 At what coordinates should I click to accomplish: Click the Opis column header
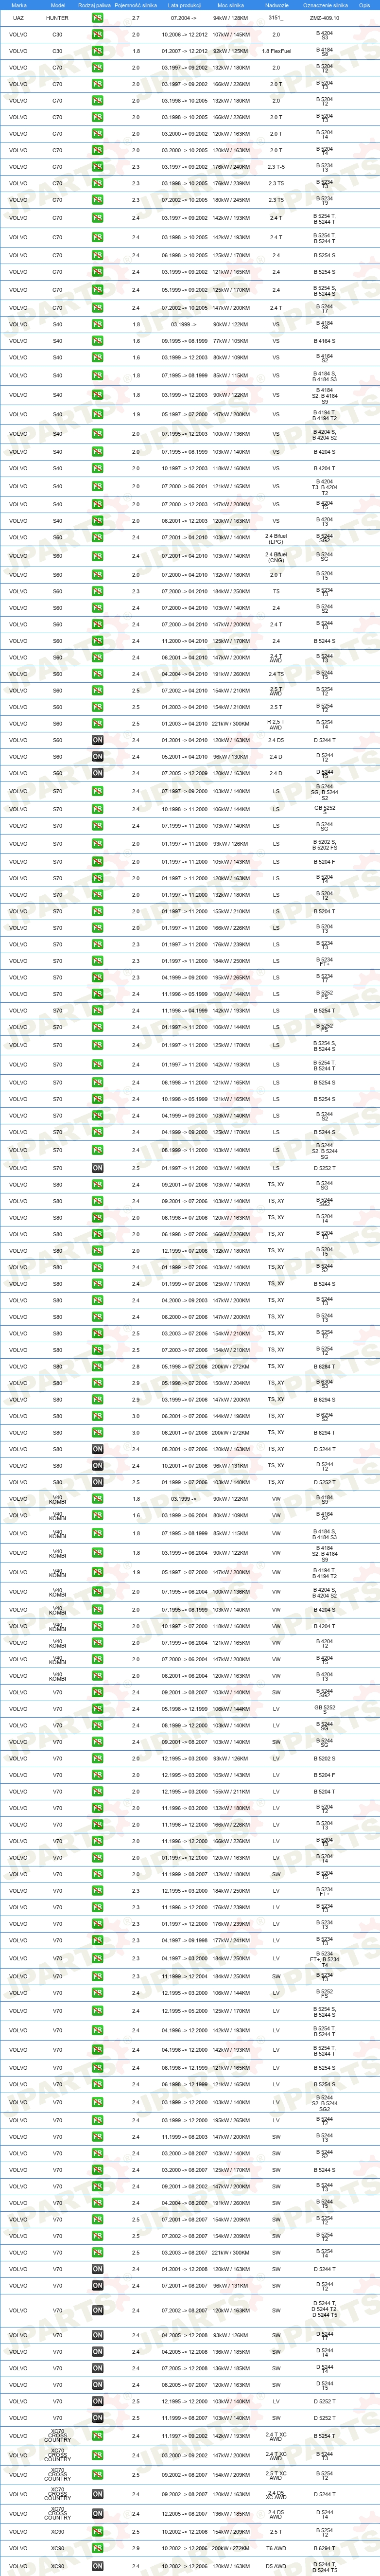click(365, 5)
